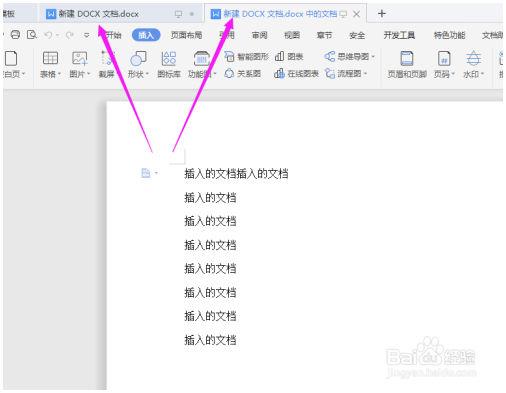Click the text line 插入的文档插入的文档
This screenshot has height=393, width=506.
(x=236, y=174)
